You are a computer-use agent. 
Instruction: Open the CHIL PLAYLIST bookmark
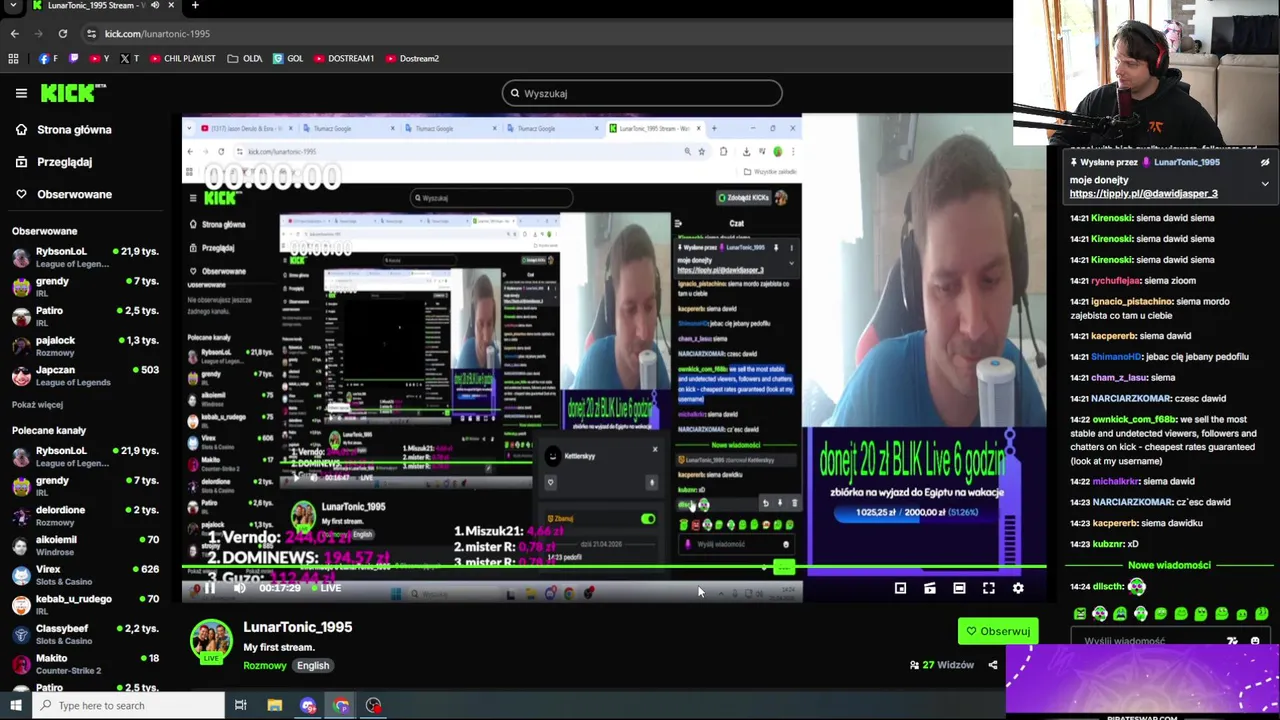pyautogui.click(x=183, y=58)
